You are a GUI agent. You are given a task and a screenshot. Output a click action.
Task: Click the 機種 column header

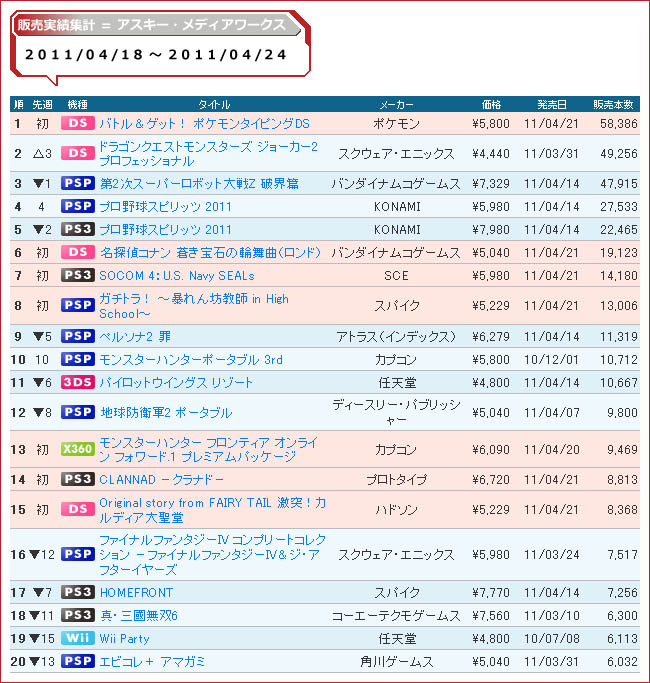[x=78, y=105]
